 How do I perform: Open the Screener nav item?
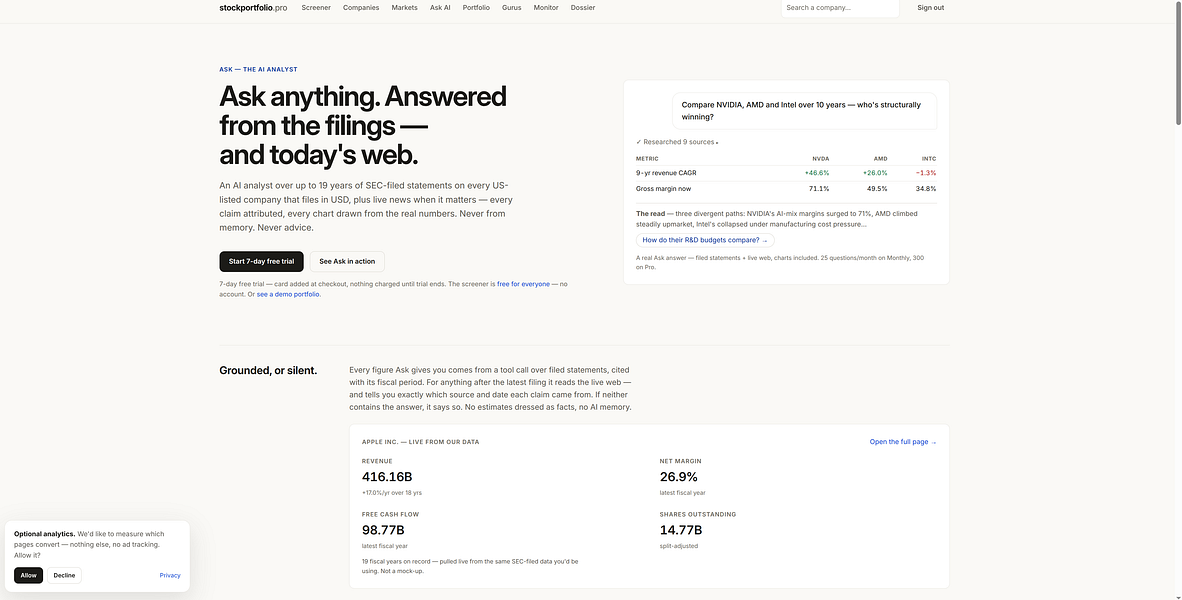coord(316,8)
